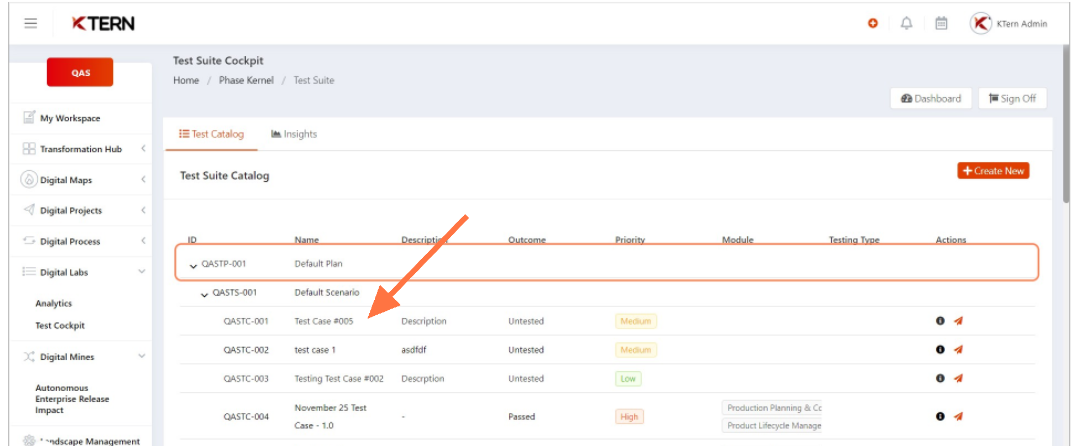The image size is (1078, 446).
Task: Click the KTern Admin avatar icon
Action: tap(980, 23)
